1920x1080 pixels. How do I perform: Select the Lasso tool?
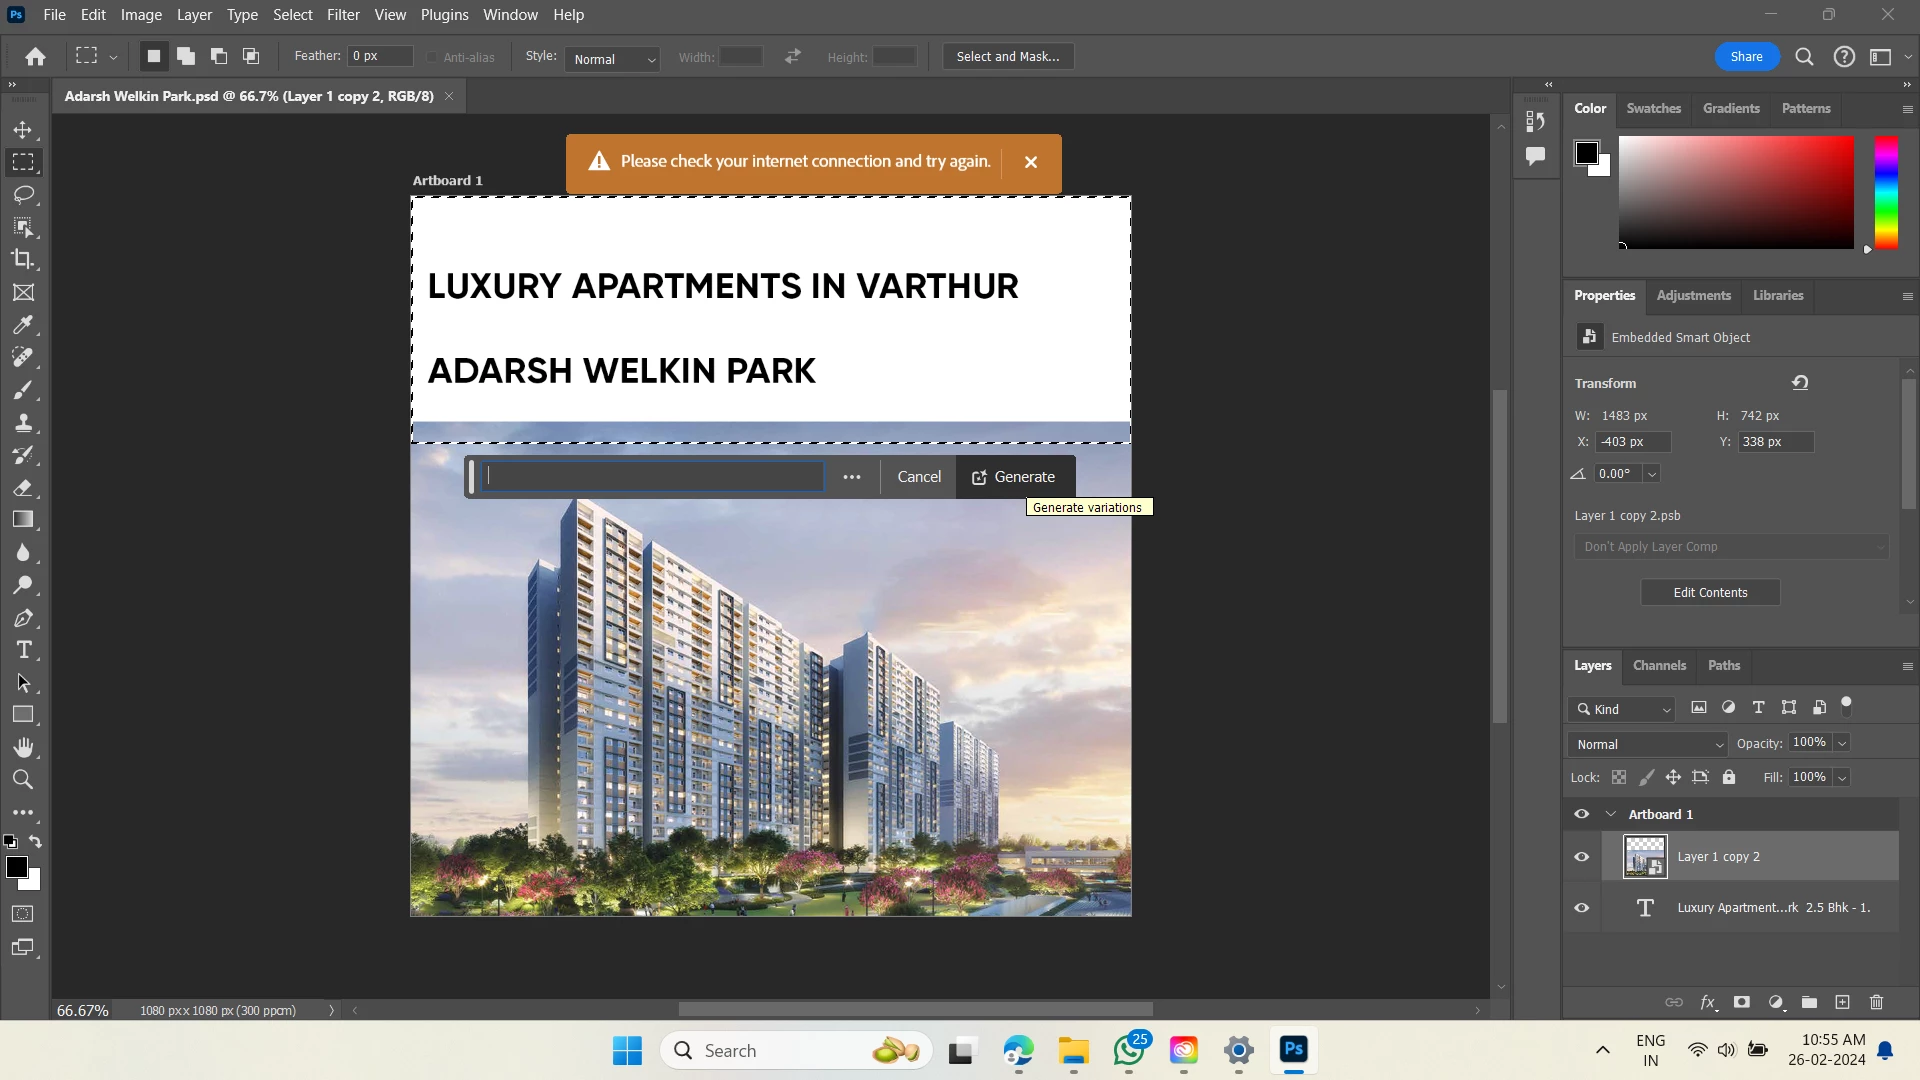pos(23,194)
